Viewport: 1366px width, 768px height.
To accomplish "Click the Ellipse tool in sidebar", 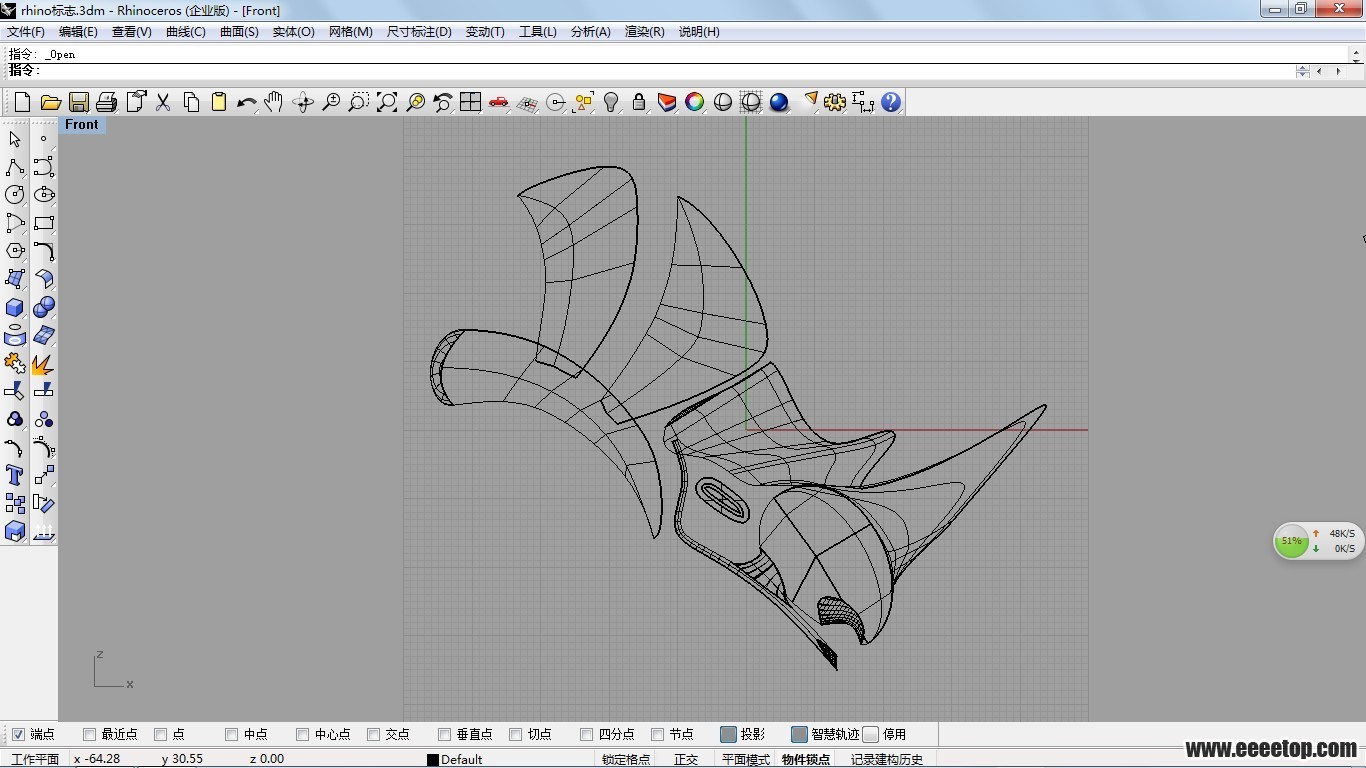I will tap(43, 195).
